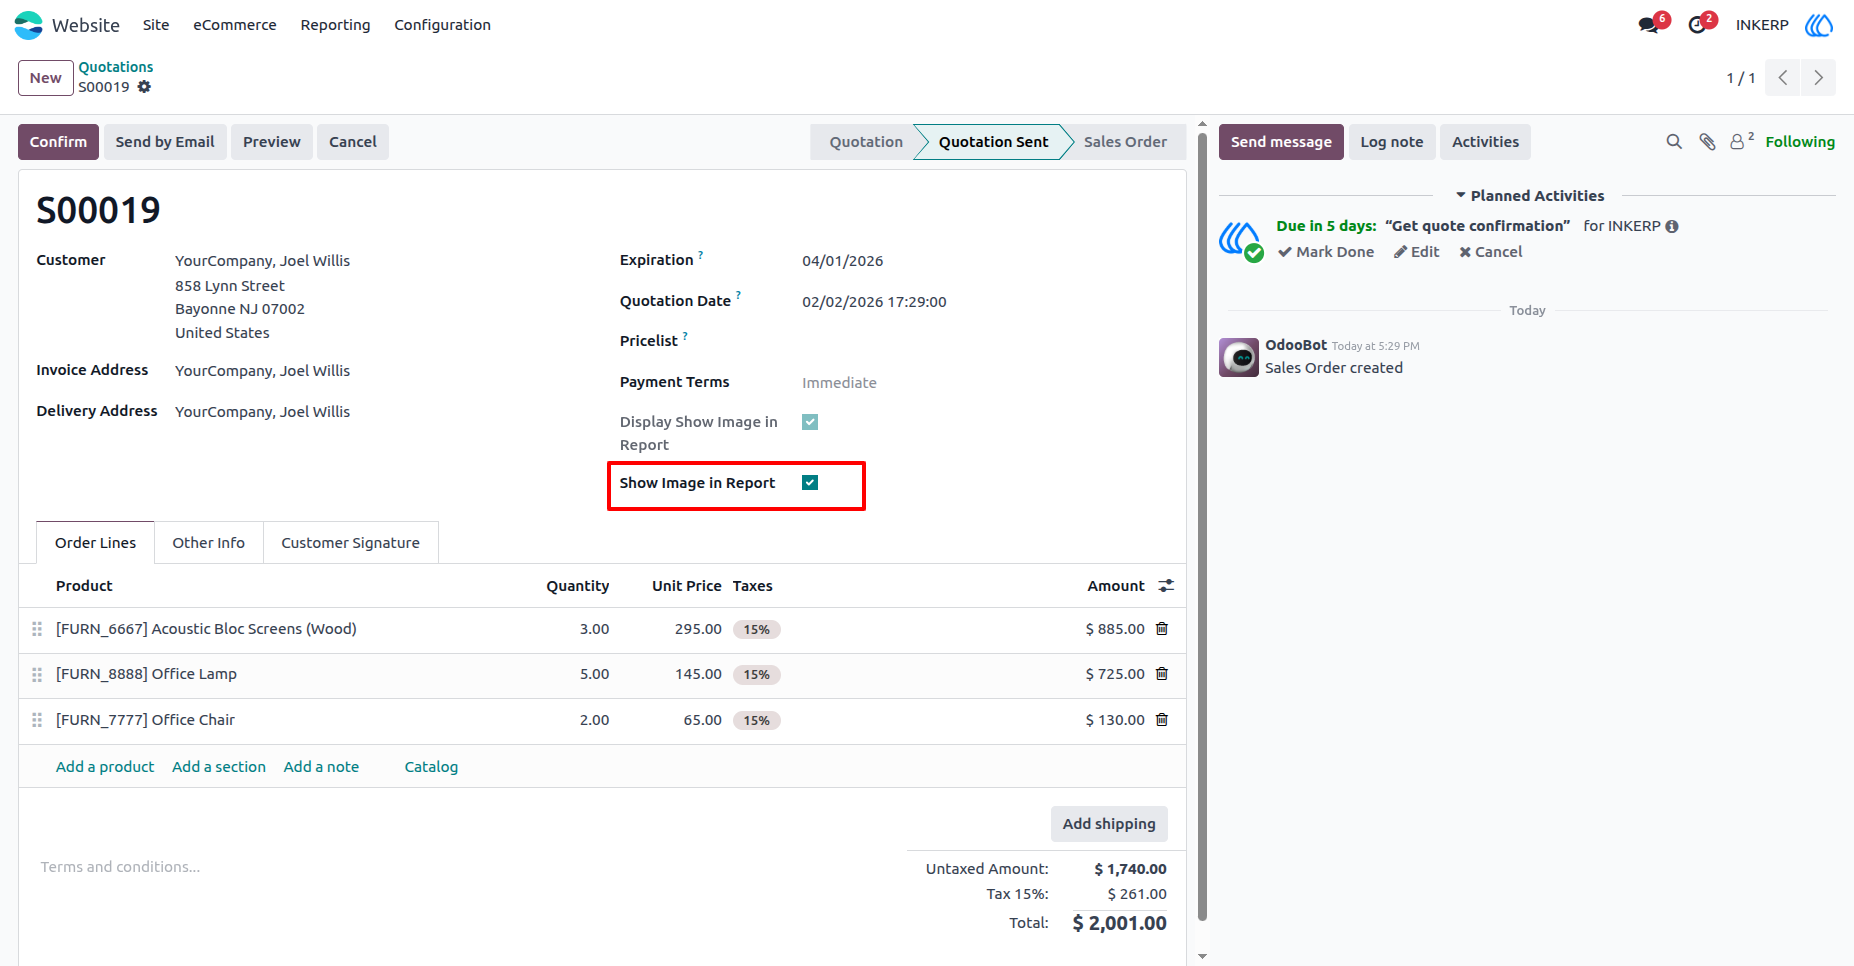This screenshot has height=966, width=1854.
Task: Click the form vertical scrollbar
Action: [x=1202, y=525]
